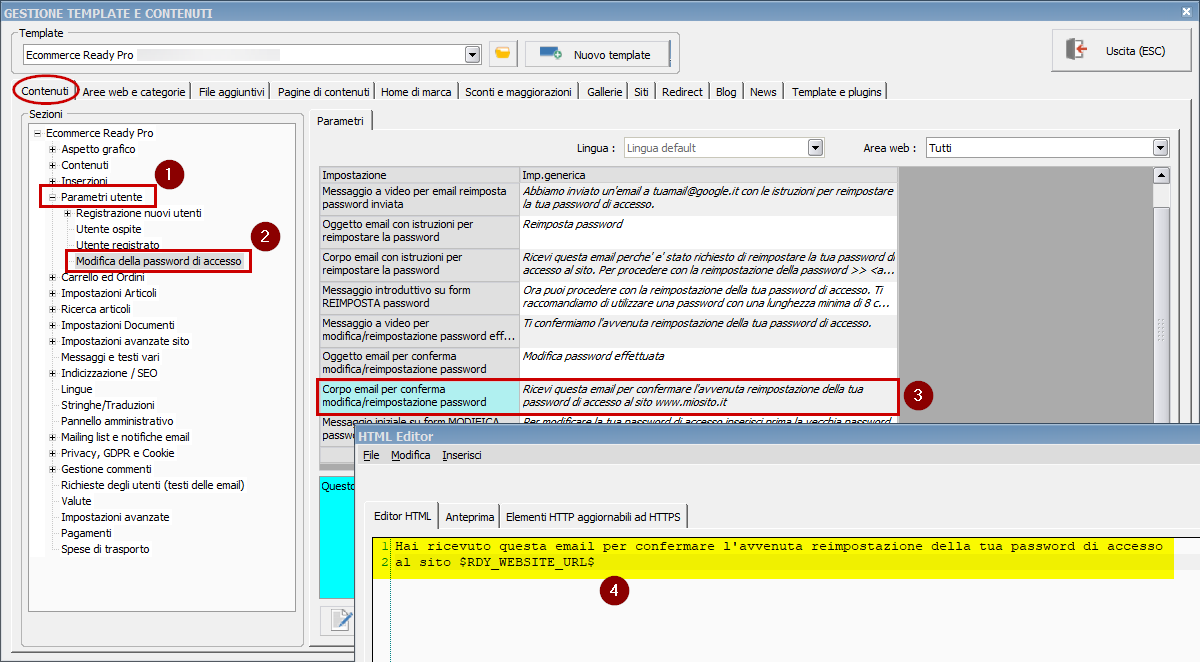
Task: Select Stringhe/Traduzioni tree item
Action: (x=108, y=405)
